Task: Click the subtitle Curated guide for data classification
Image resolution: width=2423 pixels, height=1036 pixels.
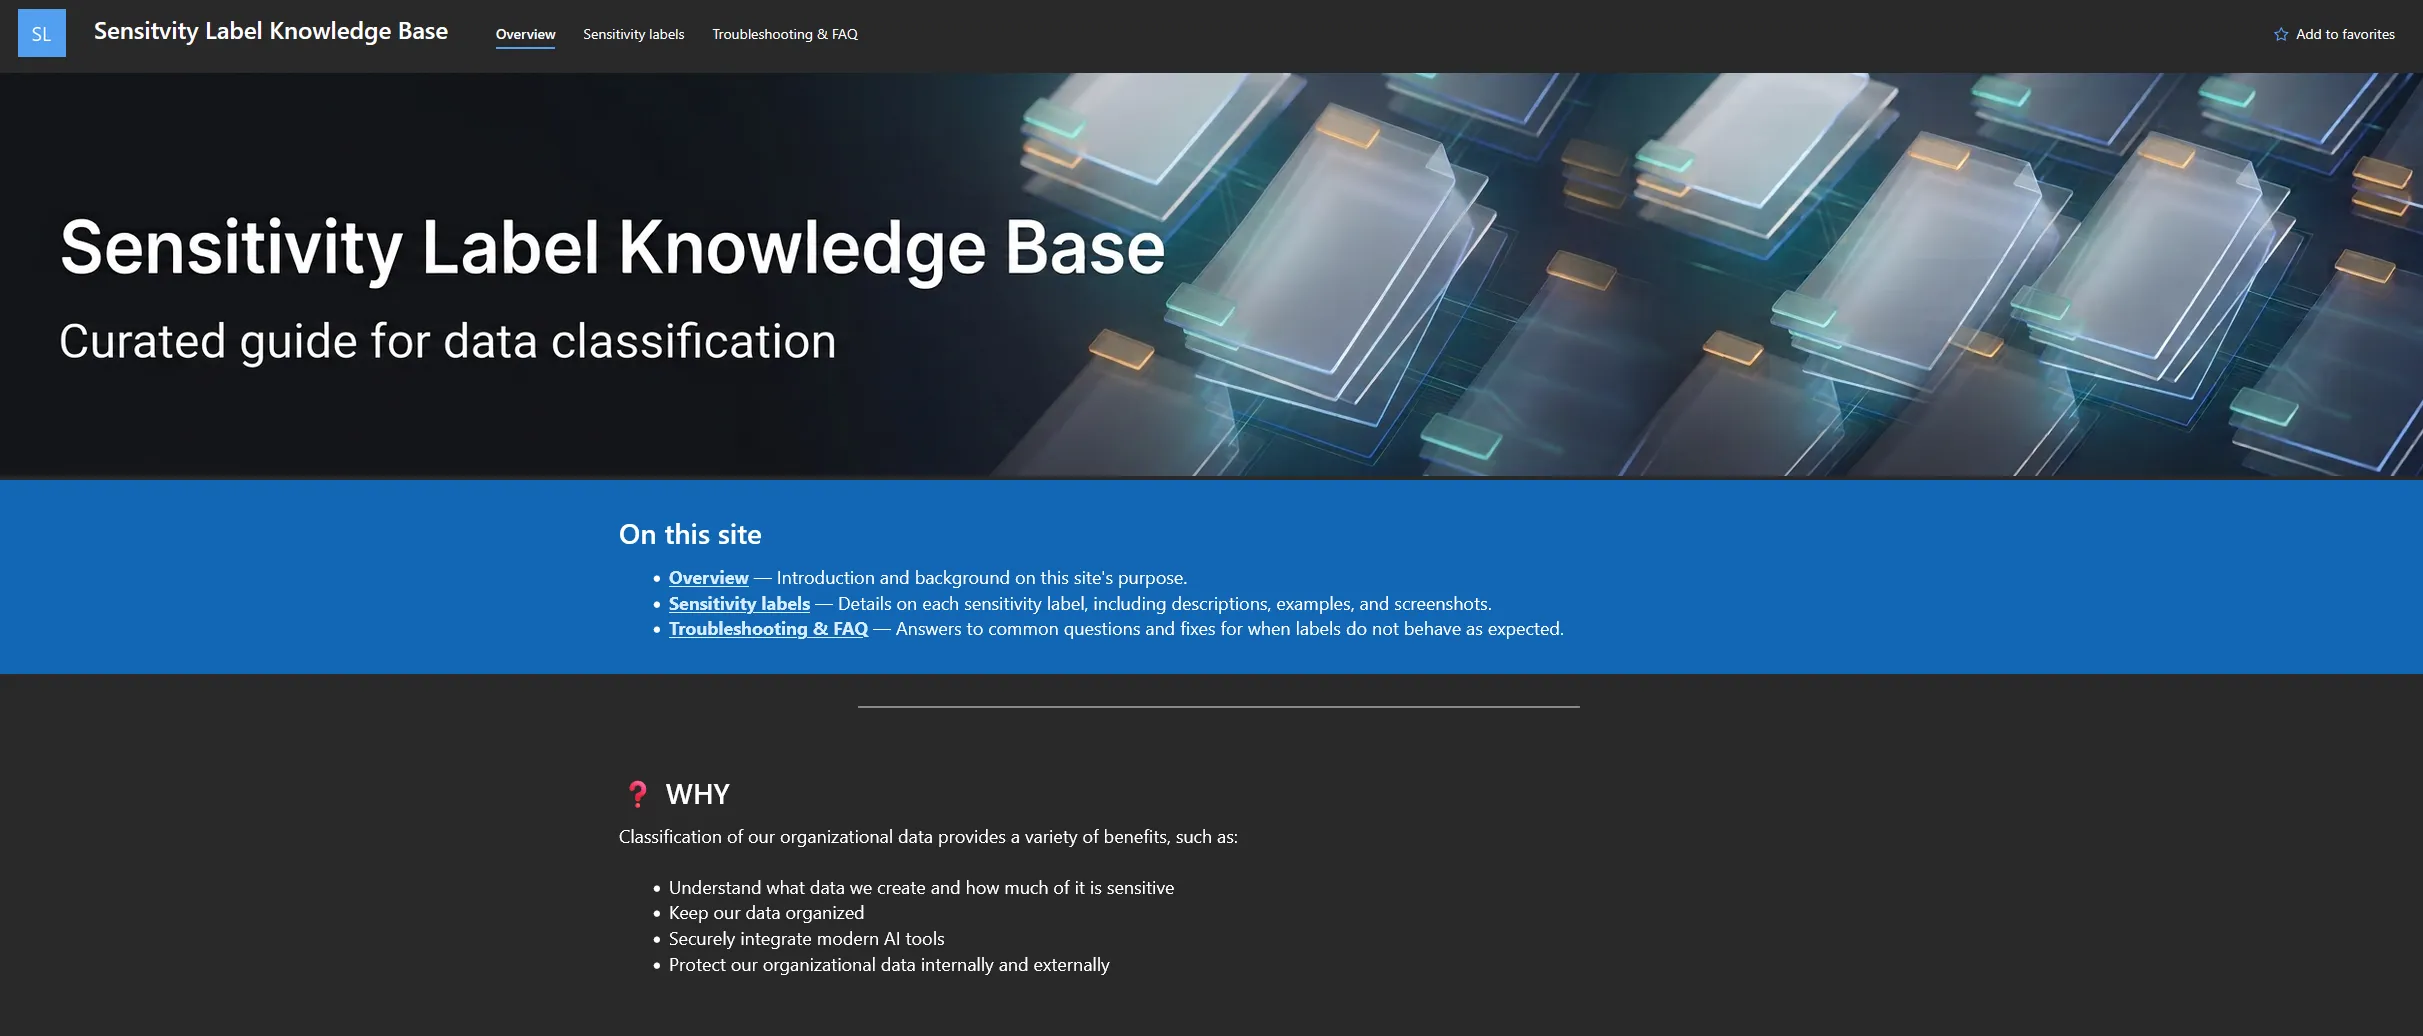Action: (x=447, y=342)
